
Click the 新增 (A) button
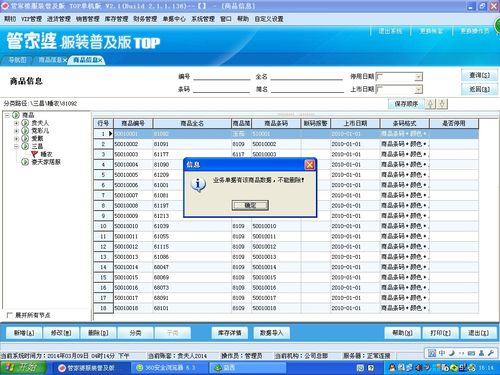click(24, 333)
